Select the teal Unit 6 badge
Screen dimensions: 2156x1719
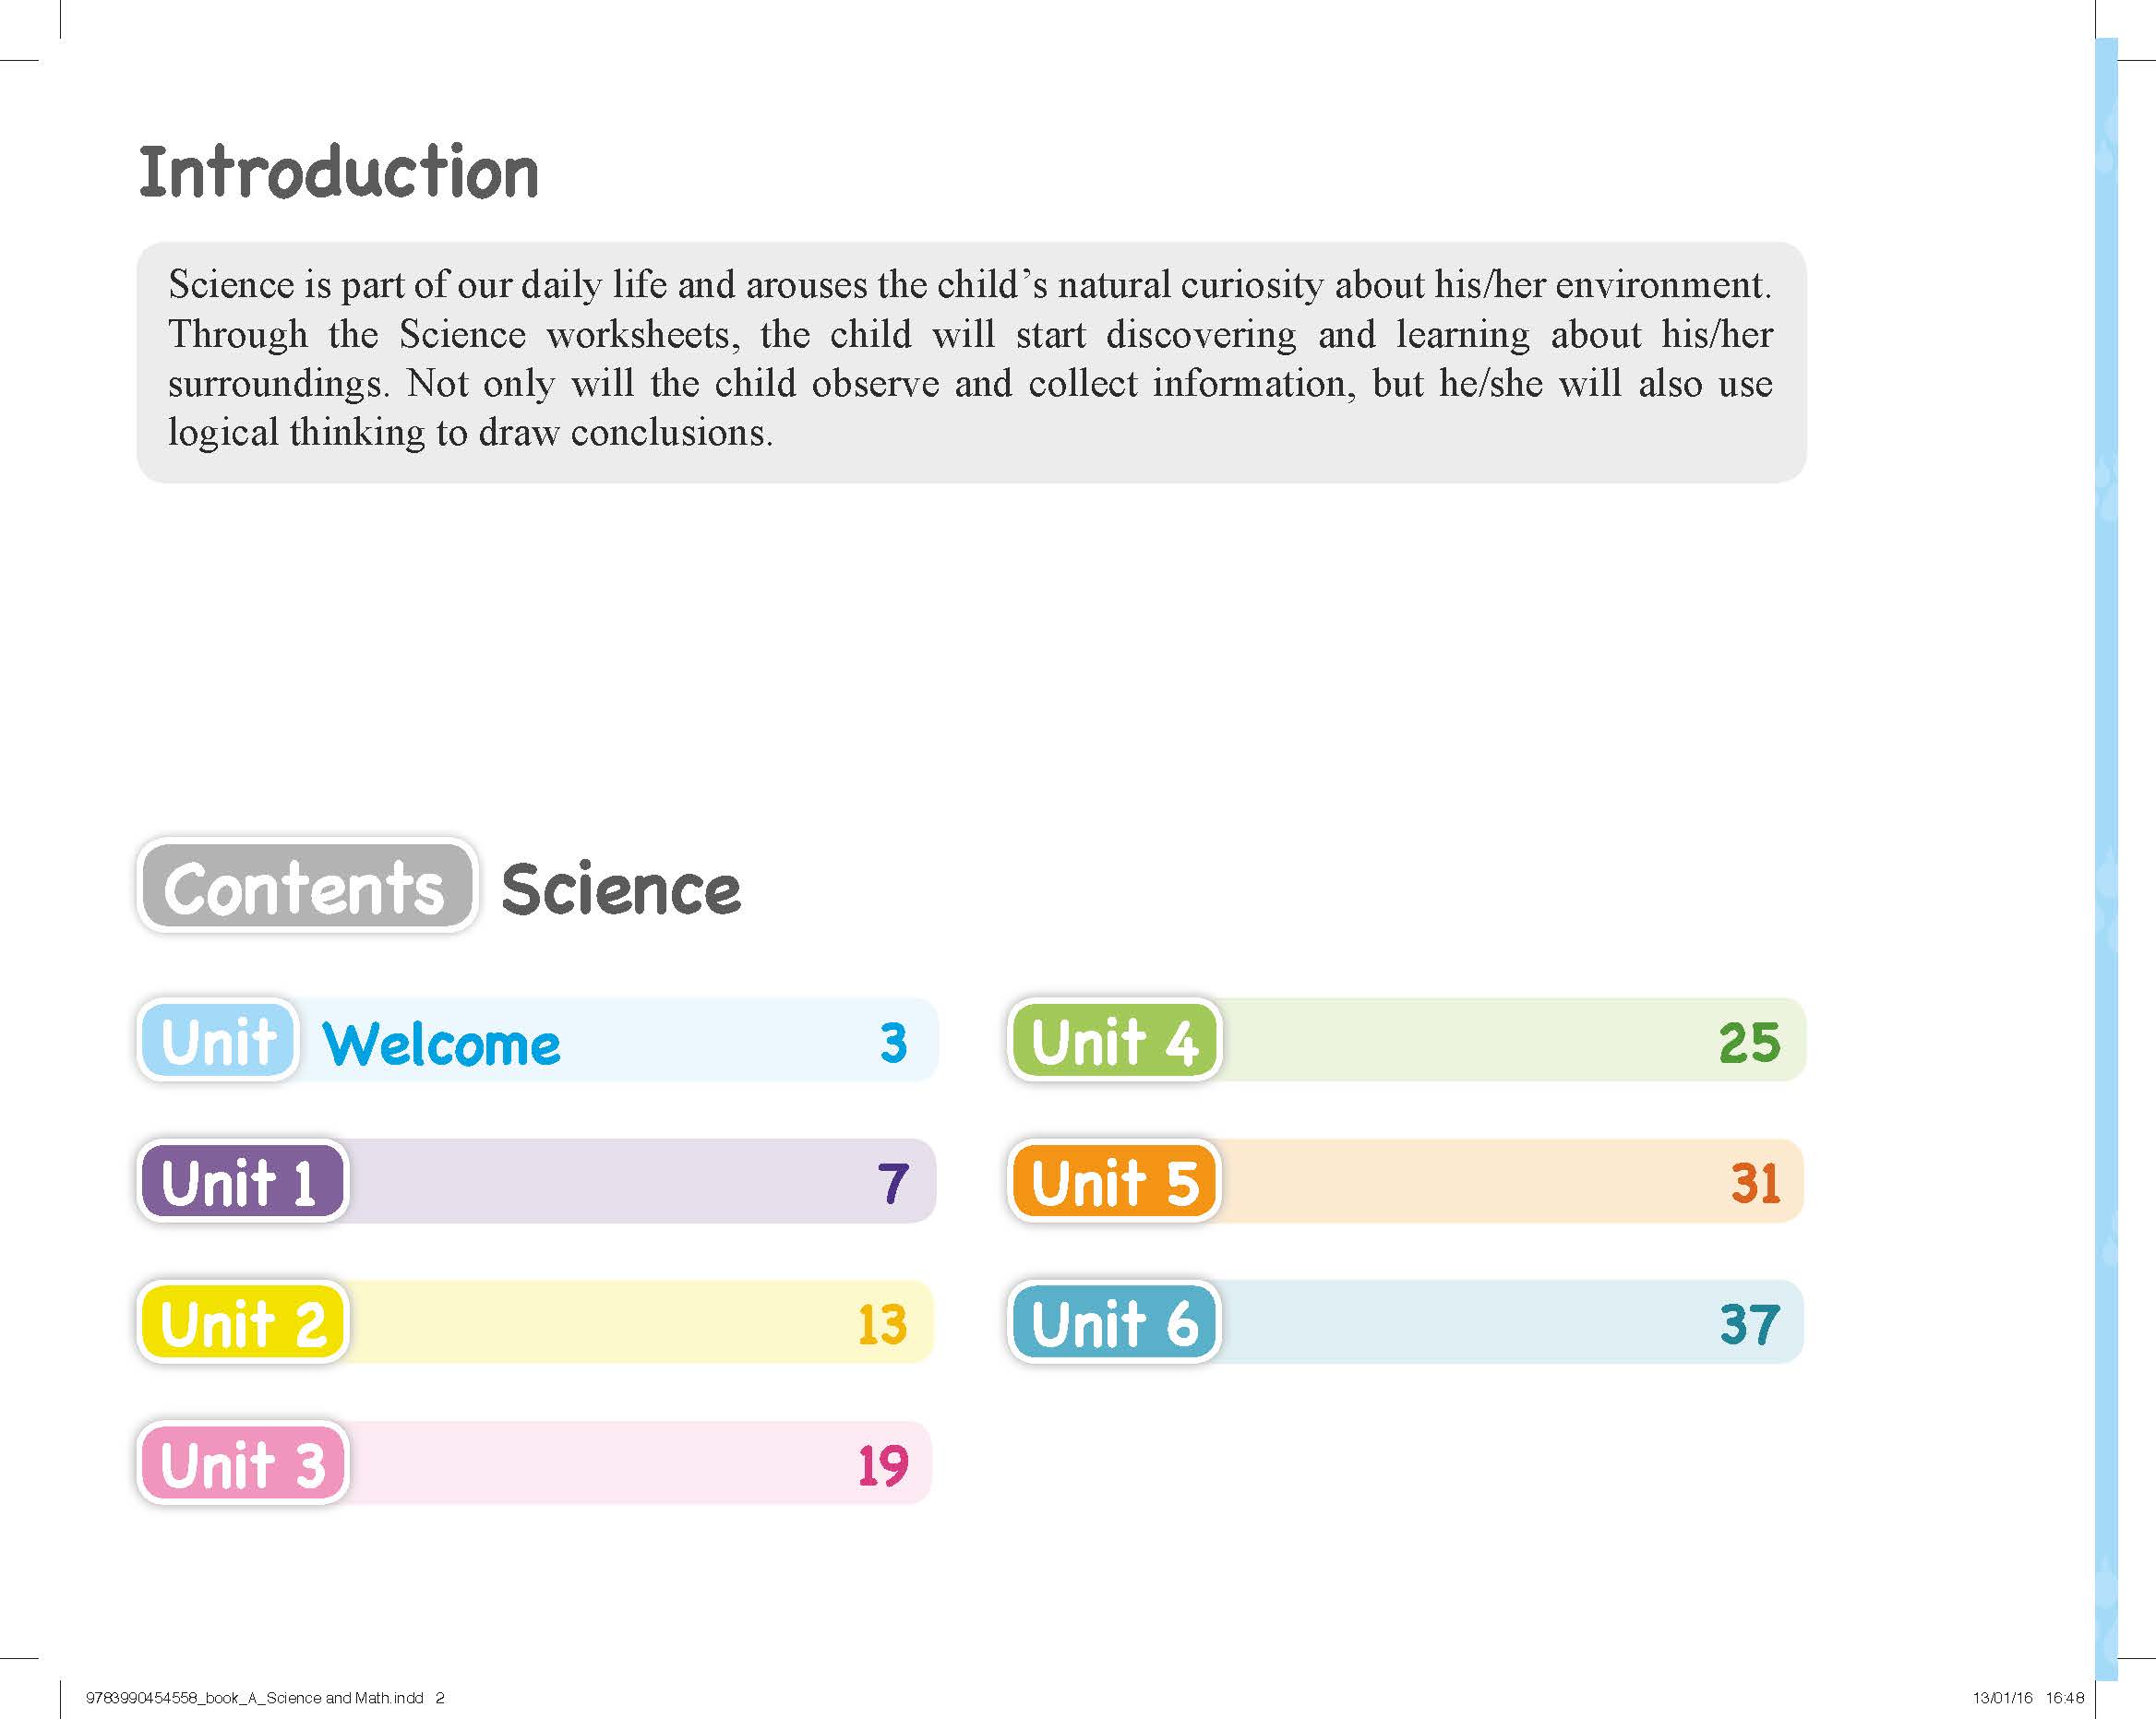pyautogui.click(x=1114, y=1322)
